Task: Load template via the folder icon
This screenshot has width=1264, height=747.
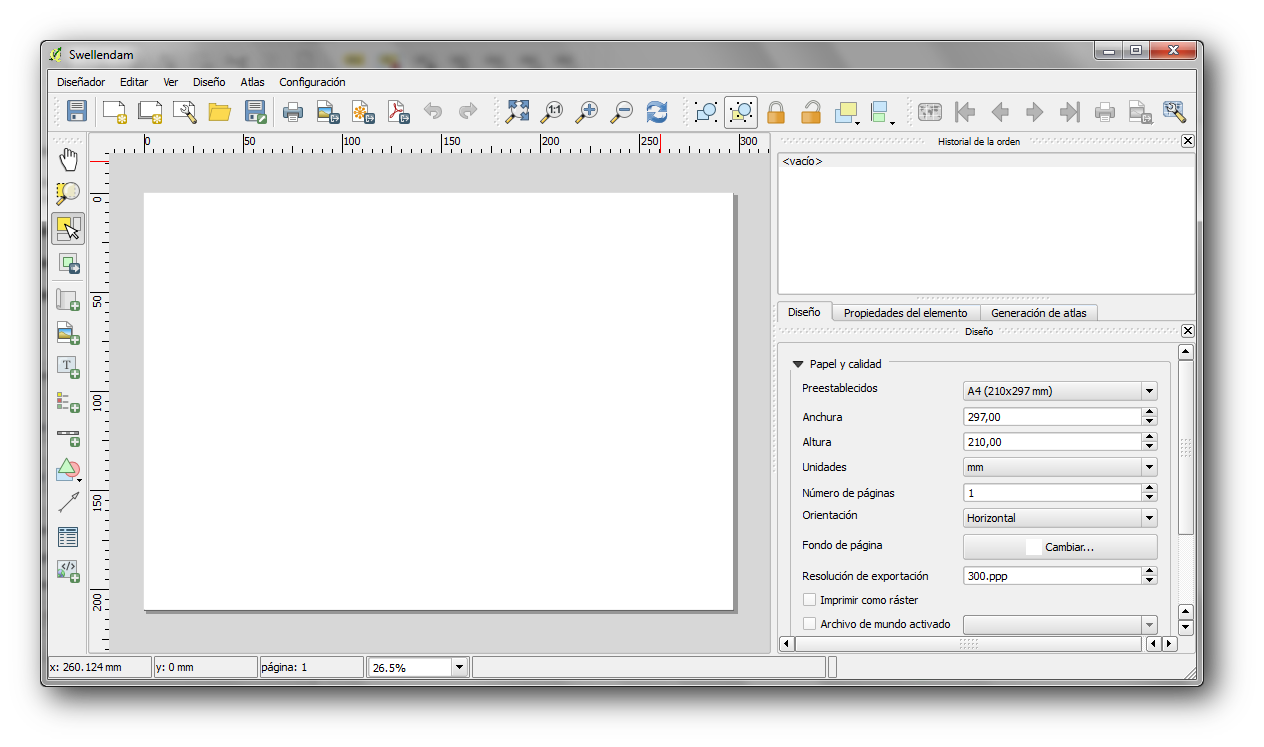Action: [x=220, y=111]
